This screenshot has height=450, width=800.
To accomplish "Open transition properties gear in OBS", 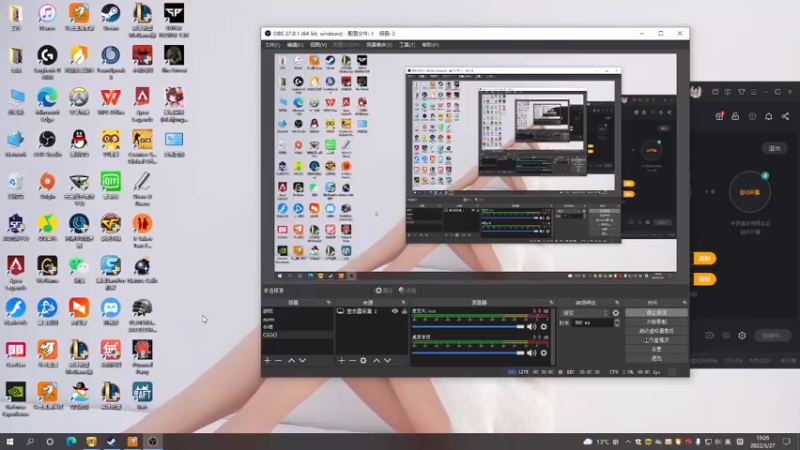I will [616, 313].
